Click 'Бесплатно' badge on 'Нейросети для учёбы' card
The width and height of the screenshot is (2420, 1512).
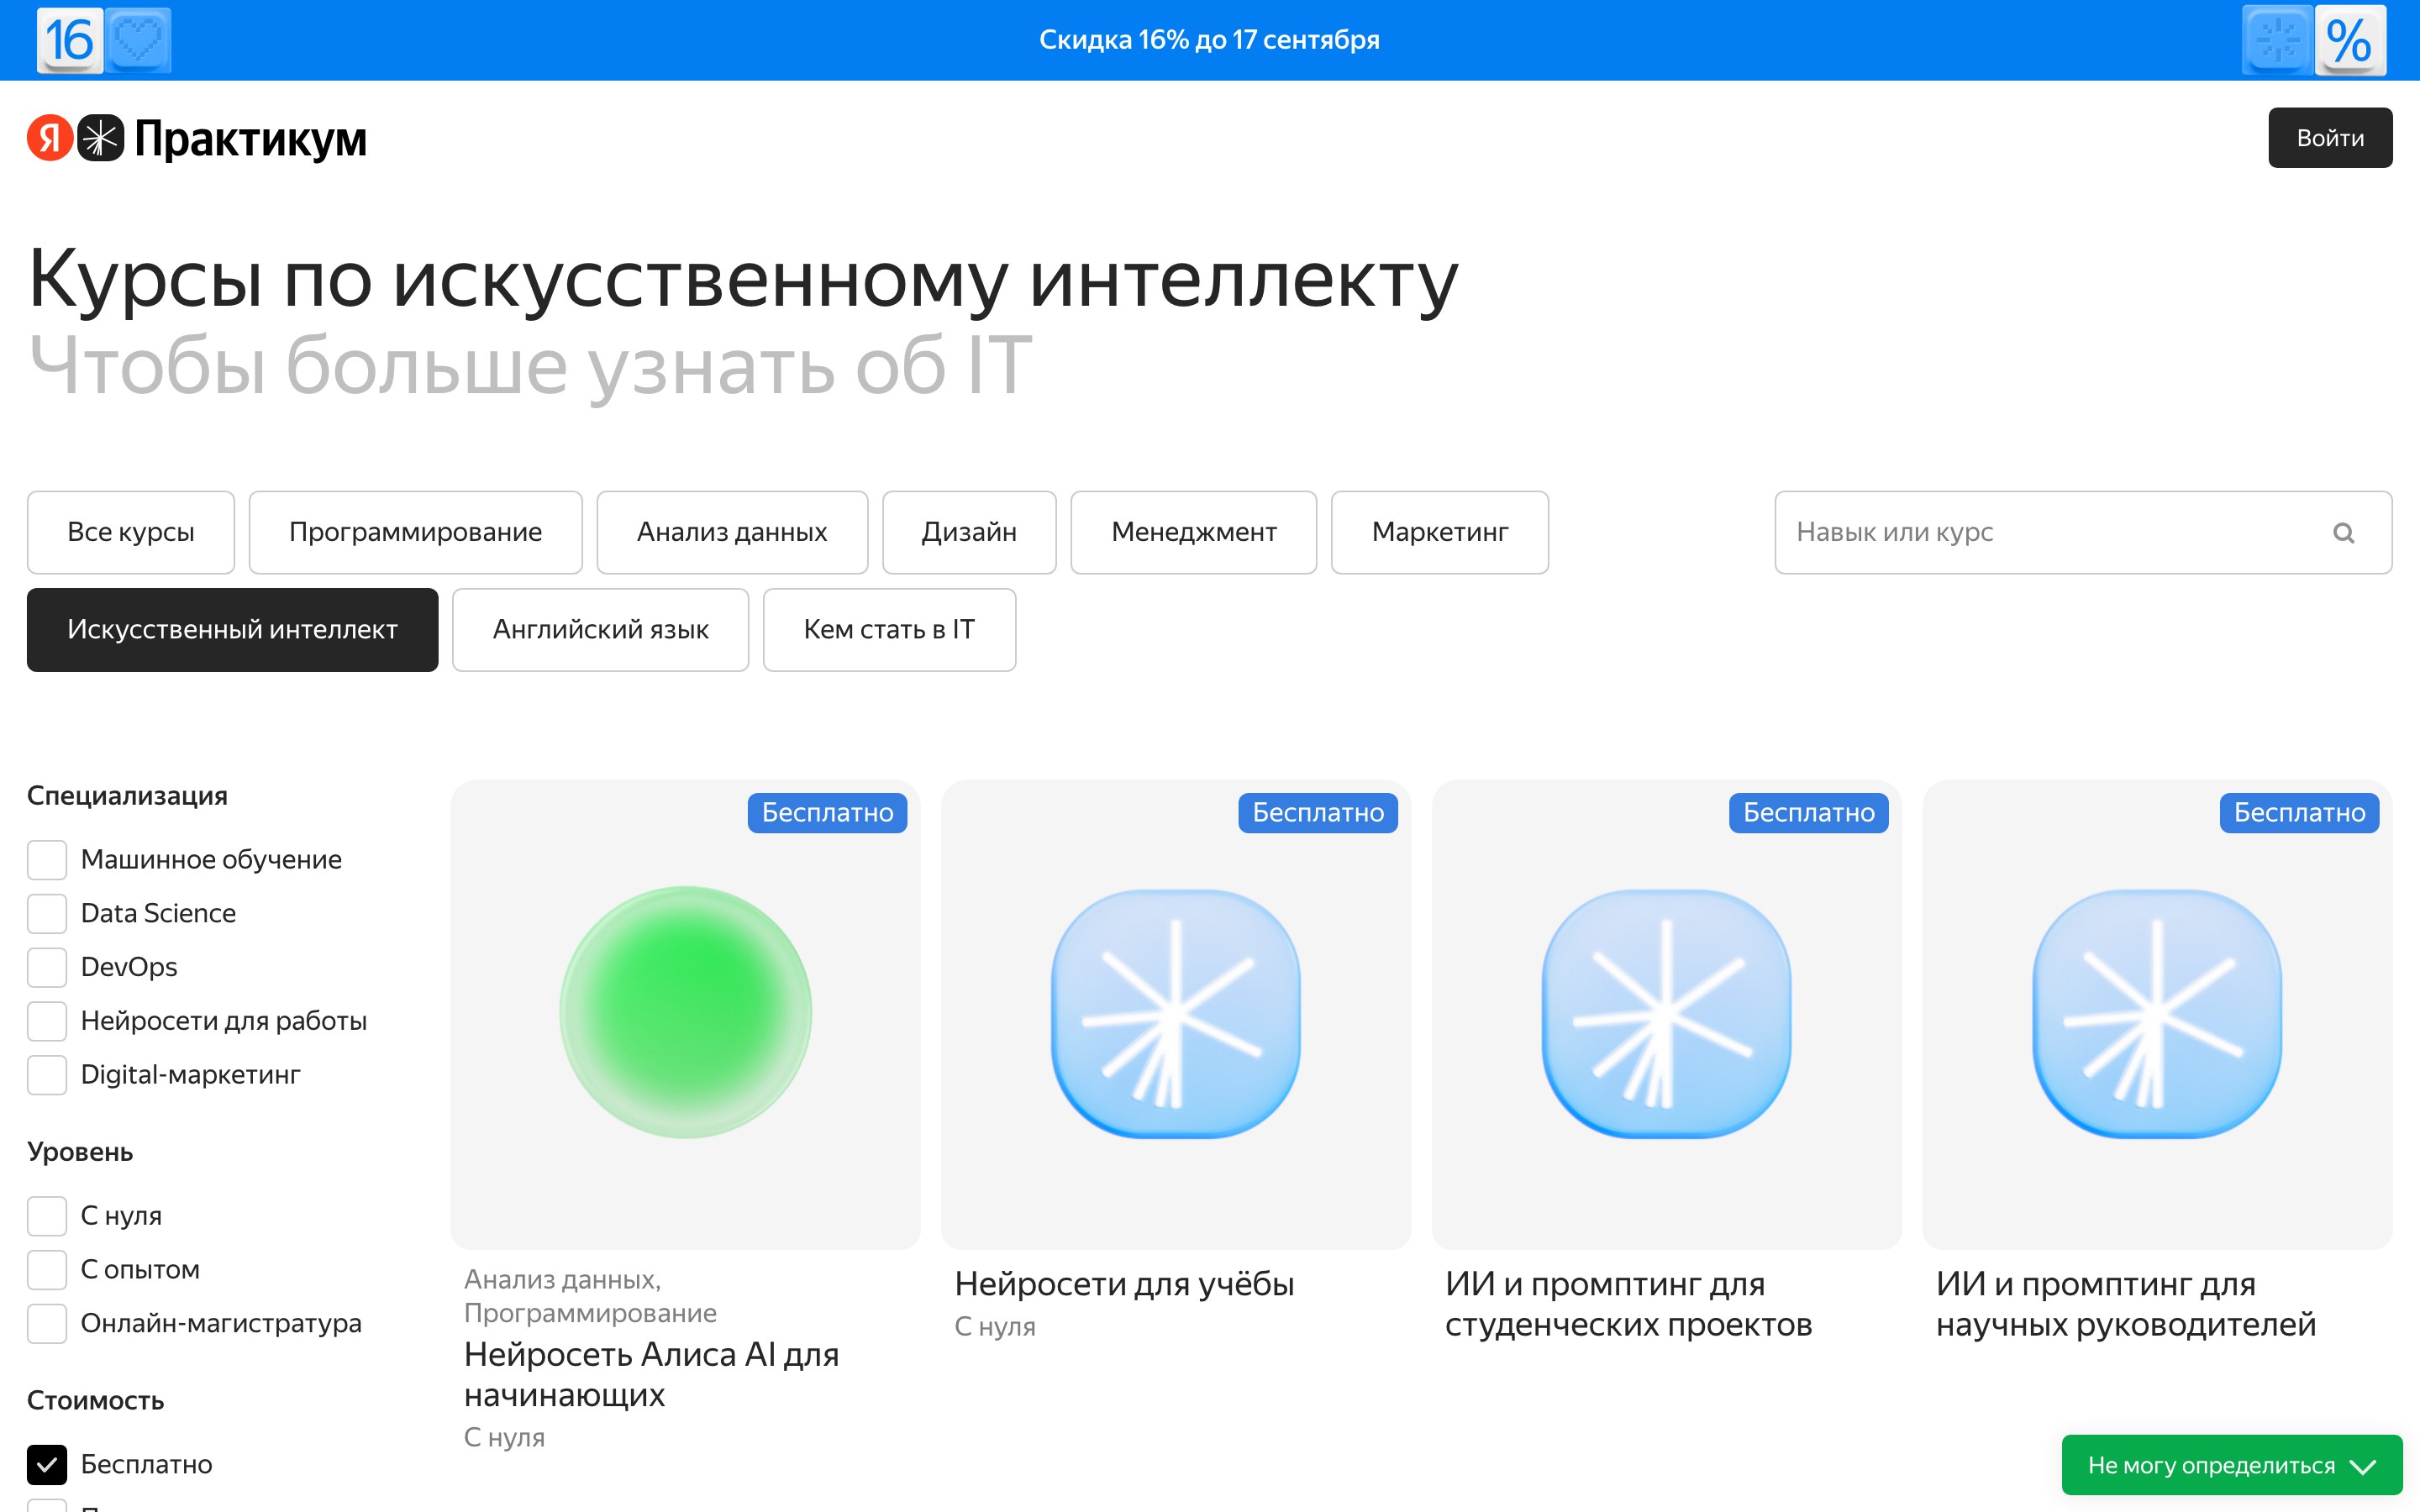[1318, 813]
